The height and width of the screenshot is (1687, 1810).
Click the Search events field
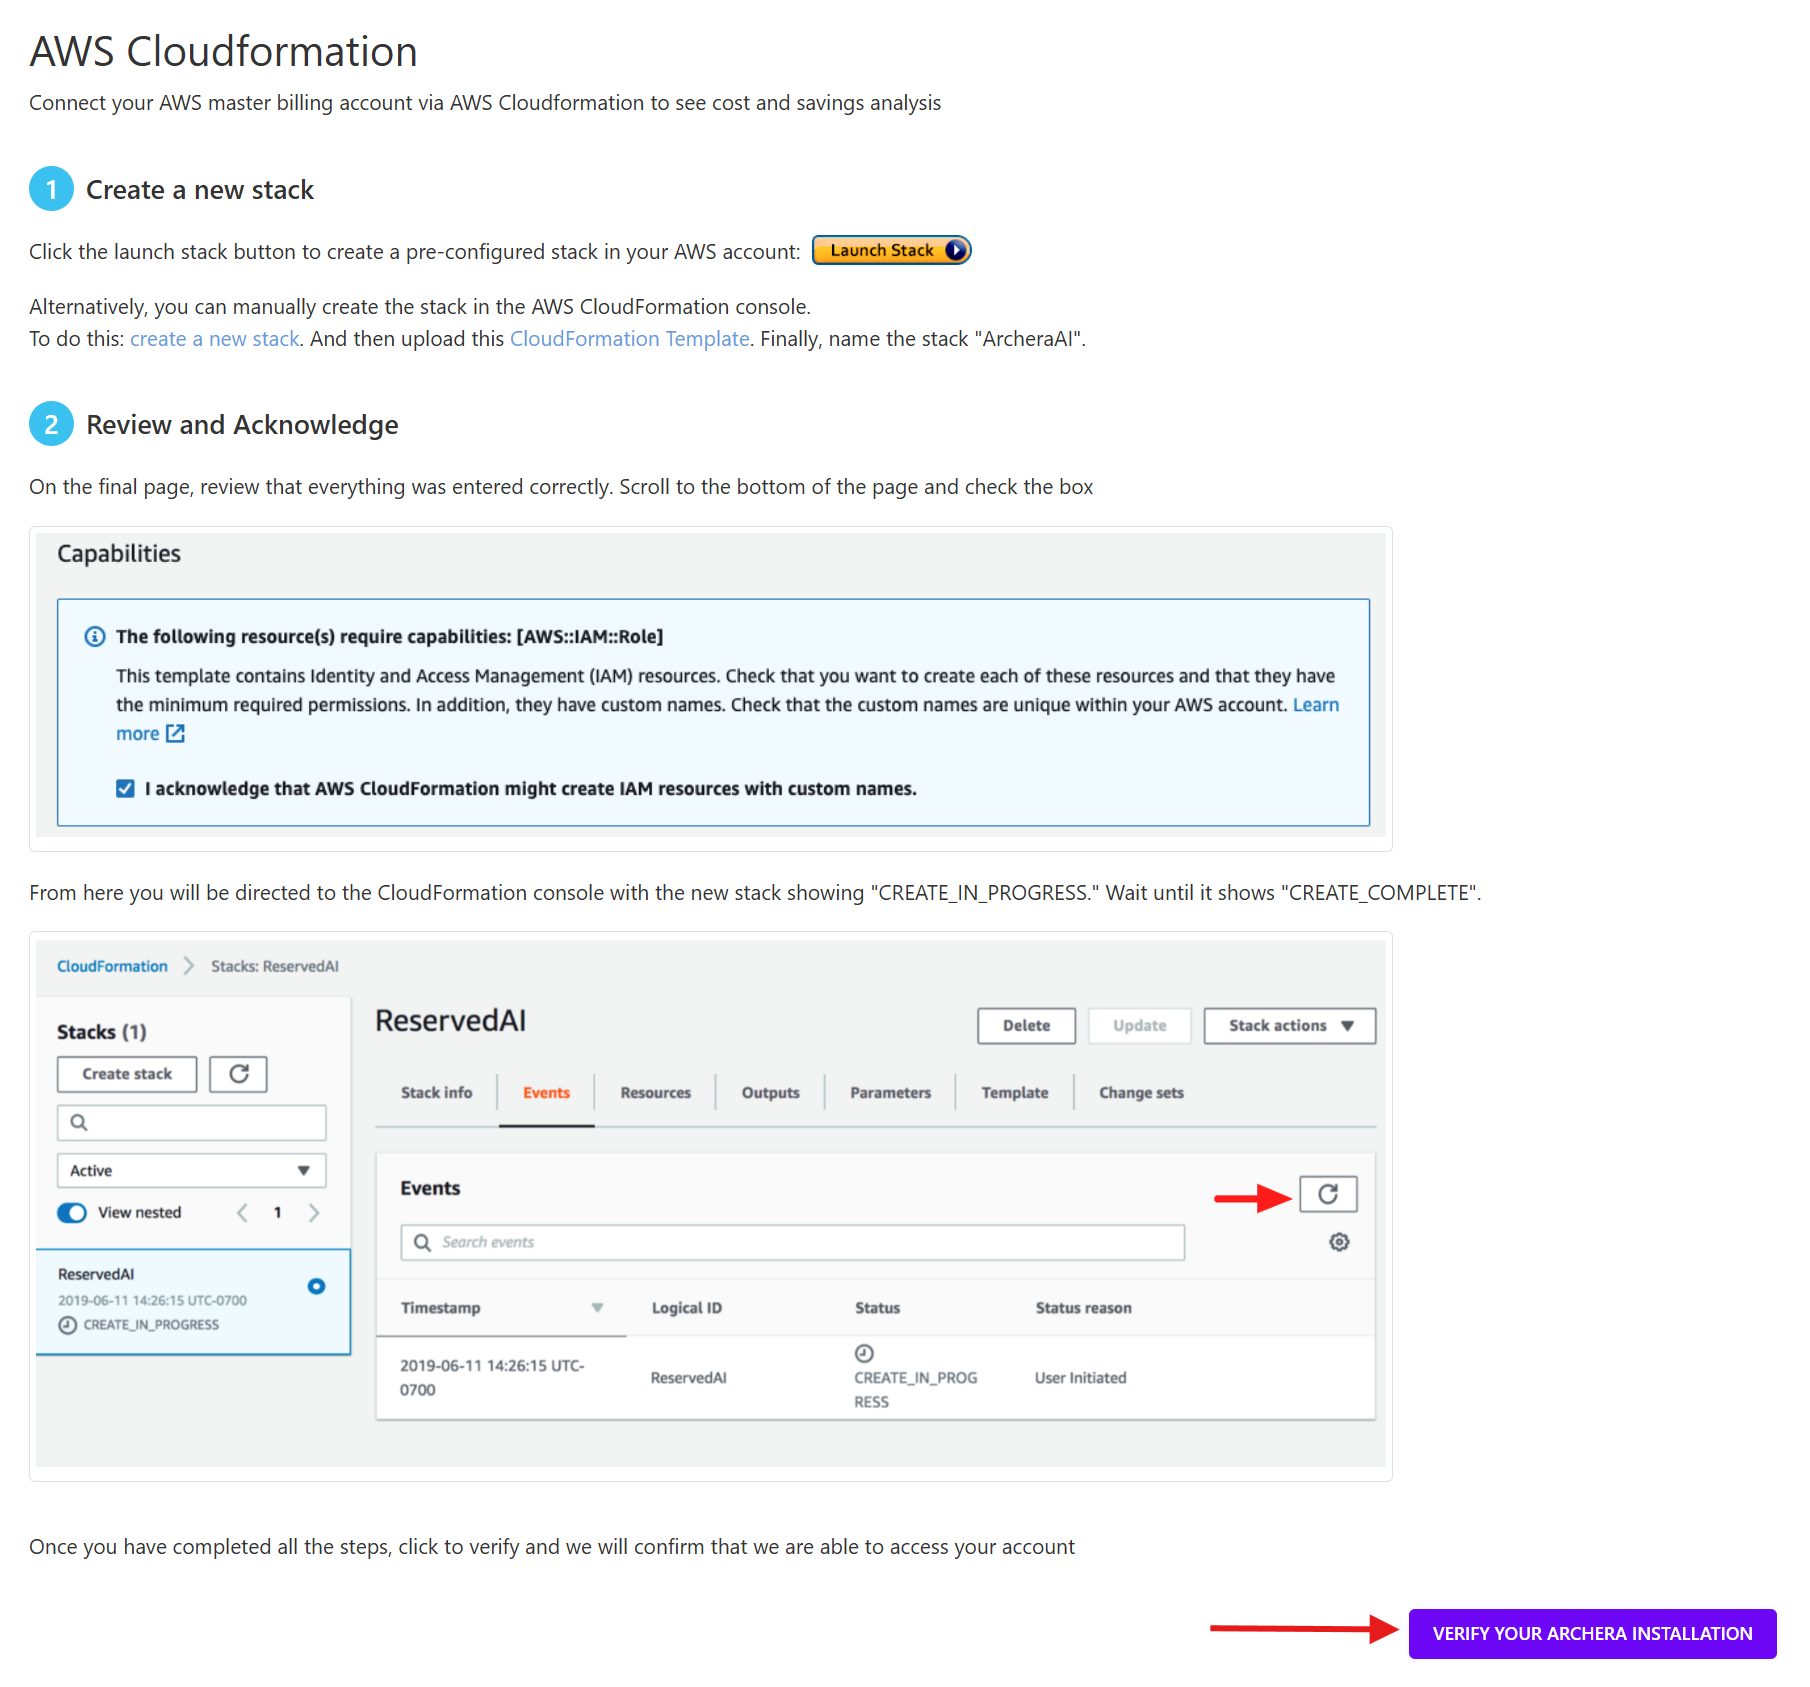coord(793,1243)
